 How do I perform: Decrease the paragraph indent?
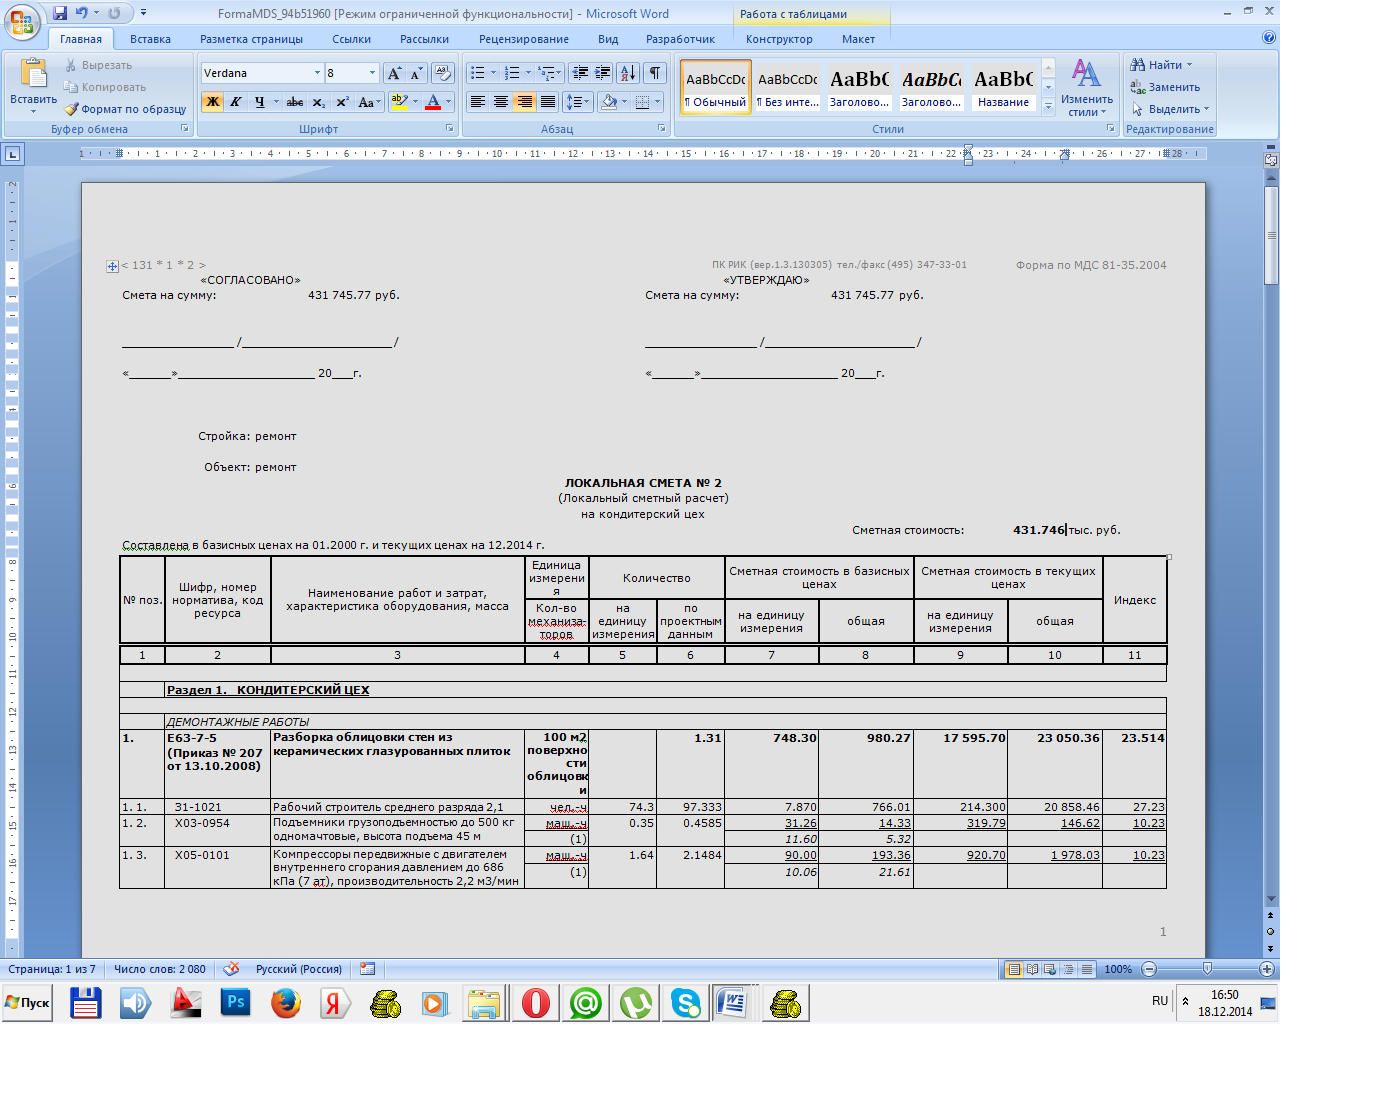click(x=580, y=73)
